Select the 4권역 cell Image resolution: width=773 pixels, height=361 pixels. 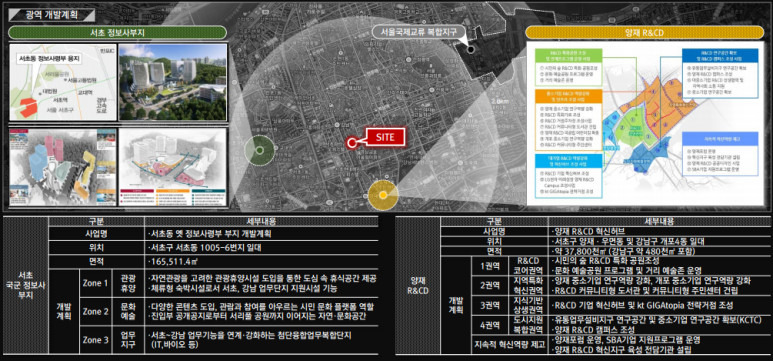pyautogui.click(x=489, y=325)
